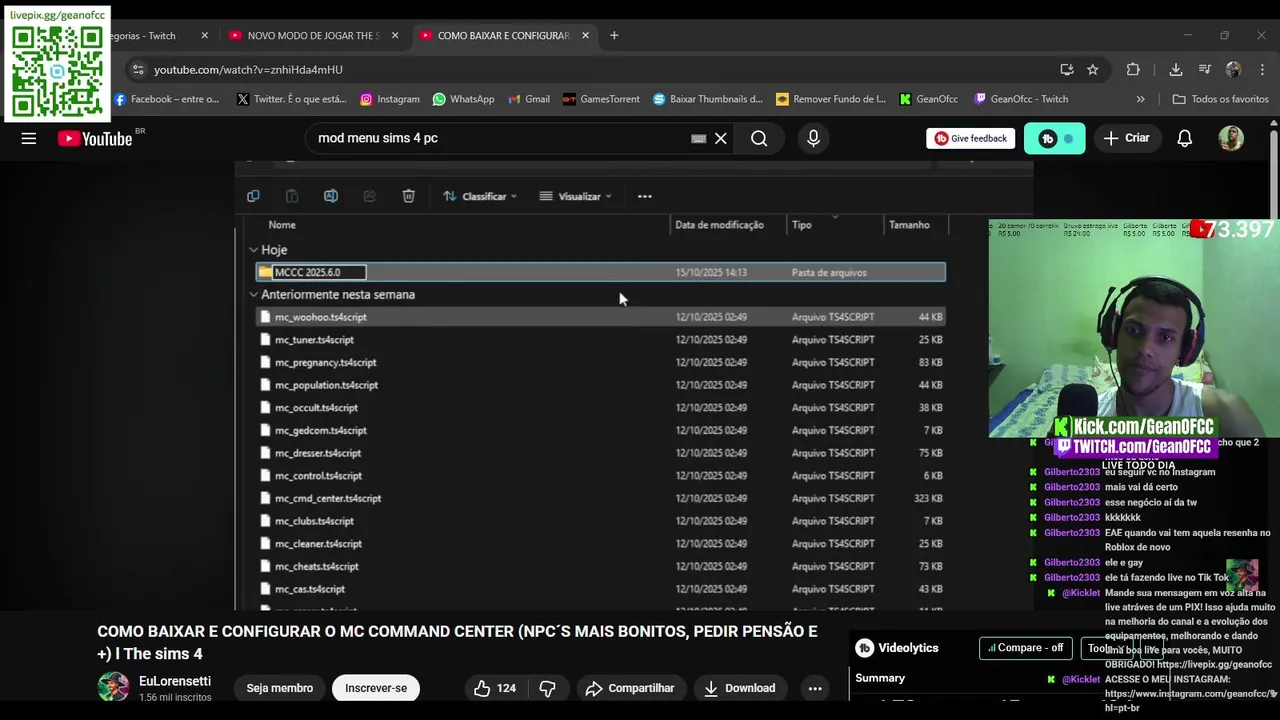This screenshot has height=720, width=1280.
Task: Click the Give feedback button
Action: (x=970, y=138)
